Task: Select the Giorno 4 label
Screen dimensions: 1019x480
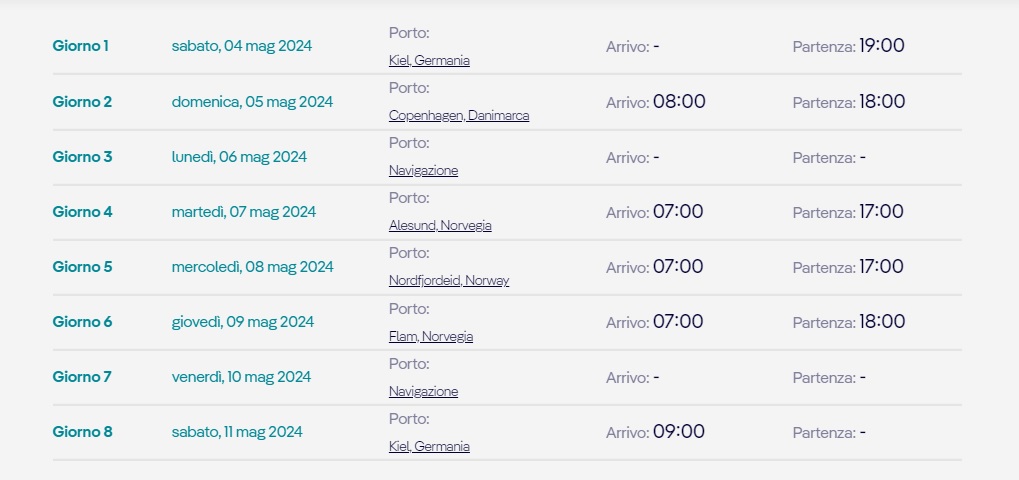Action: coord(82,212)
